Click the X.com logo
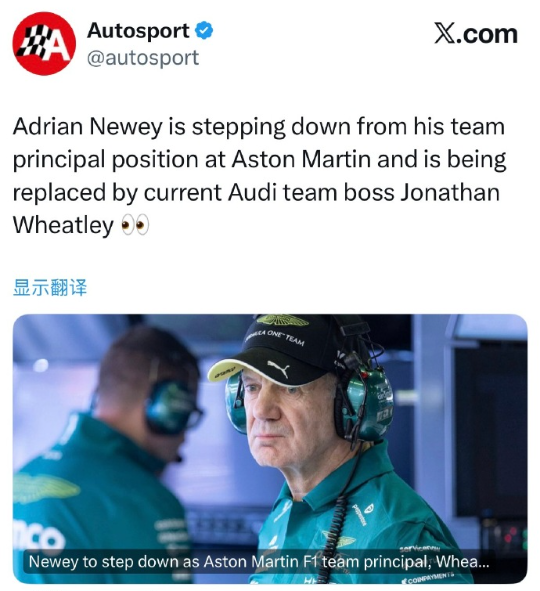This screenshot has width=540, height=591. [476, 34]
